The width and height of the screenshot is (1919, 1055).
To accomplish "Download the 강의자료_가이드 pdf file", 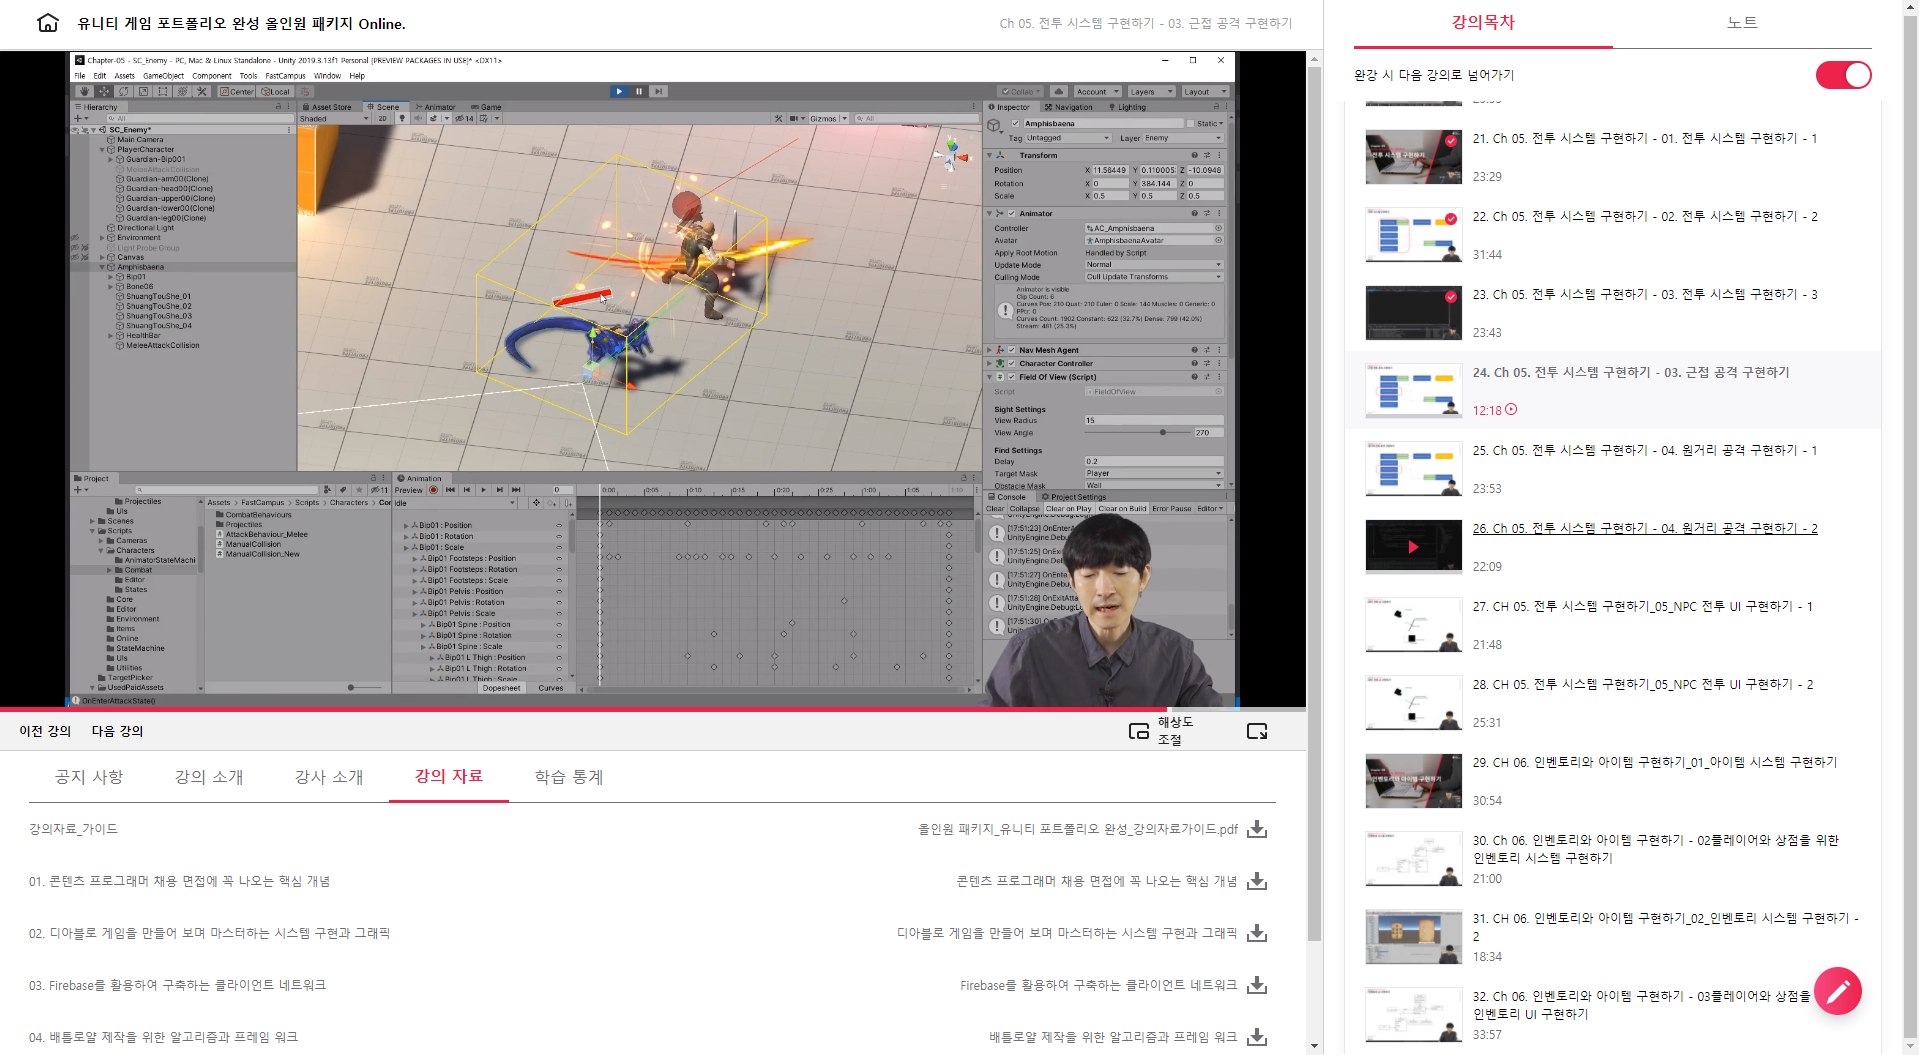I will tap(1257, 829).
